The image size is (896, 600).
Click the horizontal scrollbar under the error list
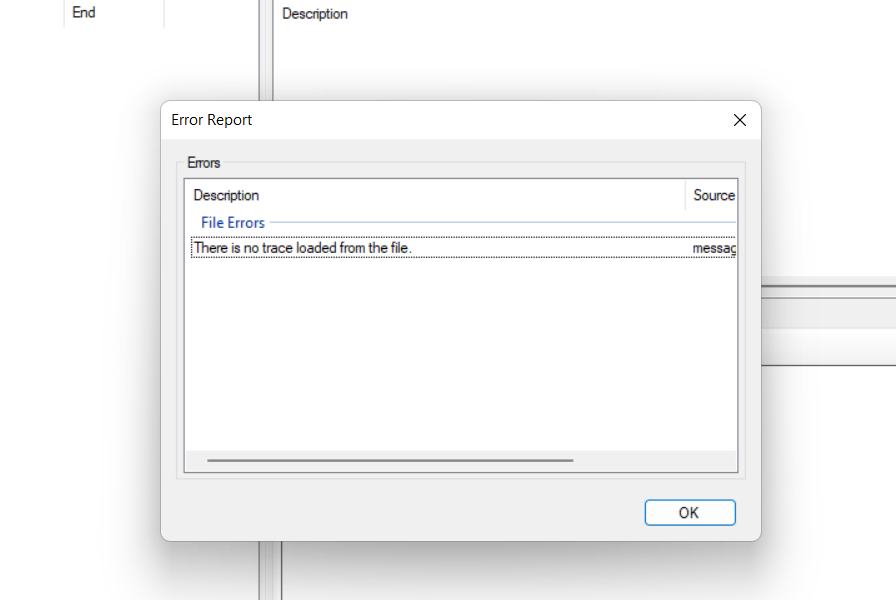tap(390, 460)
